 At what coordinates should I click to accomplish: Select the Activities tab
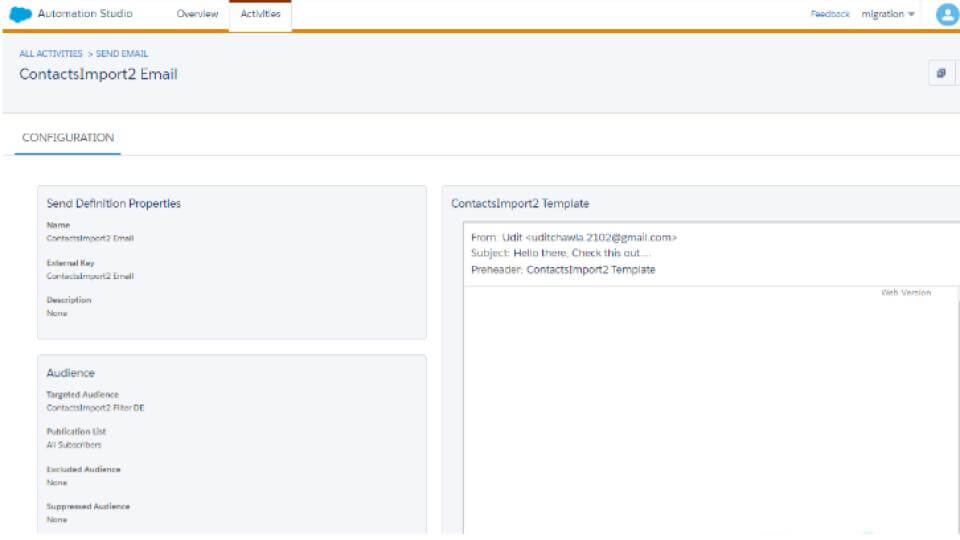260,14
